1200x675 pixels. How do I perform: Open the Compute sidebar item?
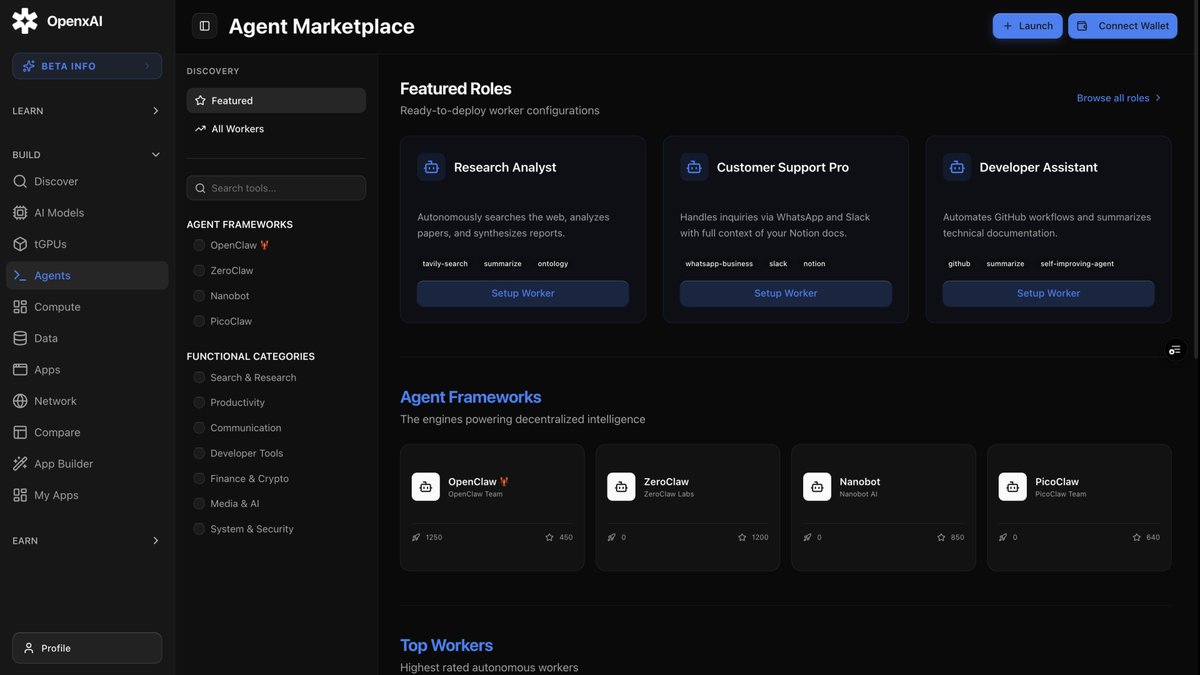[87, 307]
